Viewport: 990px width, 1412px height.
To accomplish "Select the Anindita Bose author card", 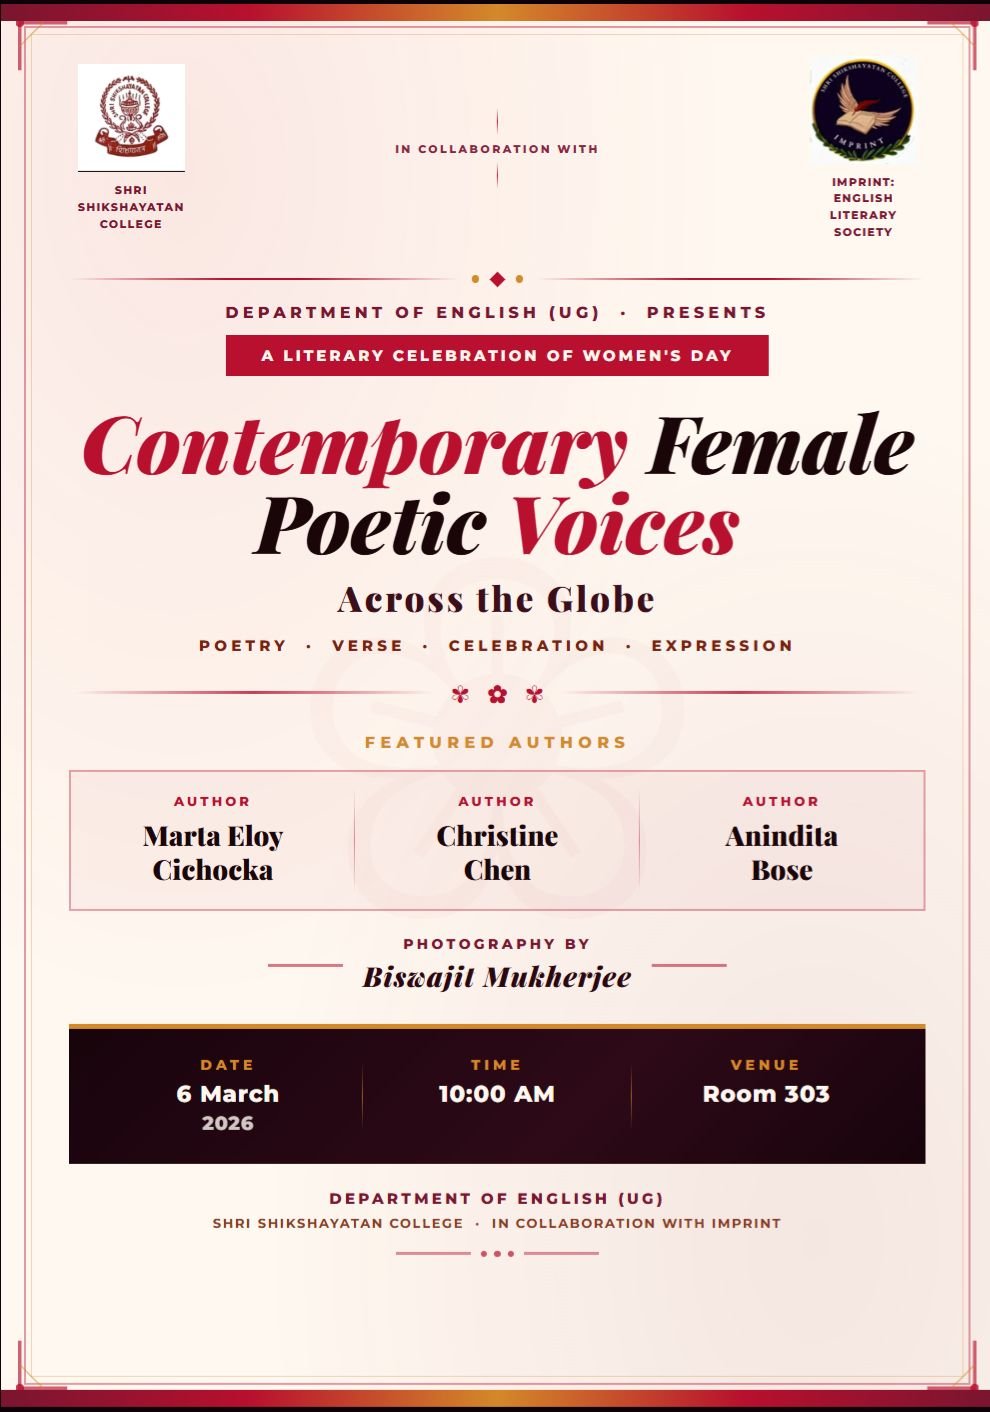I will (781, 841).
